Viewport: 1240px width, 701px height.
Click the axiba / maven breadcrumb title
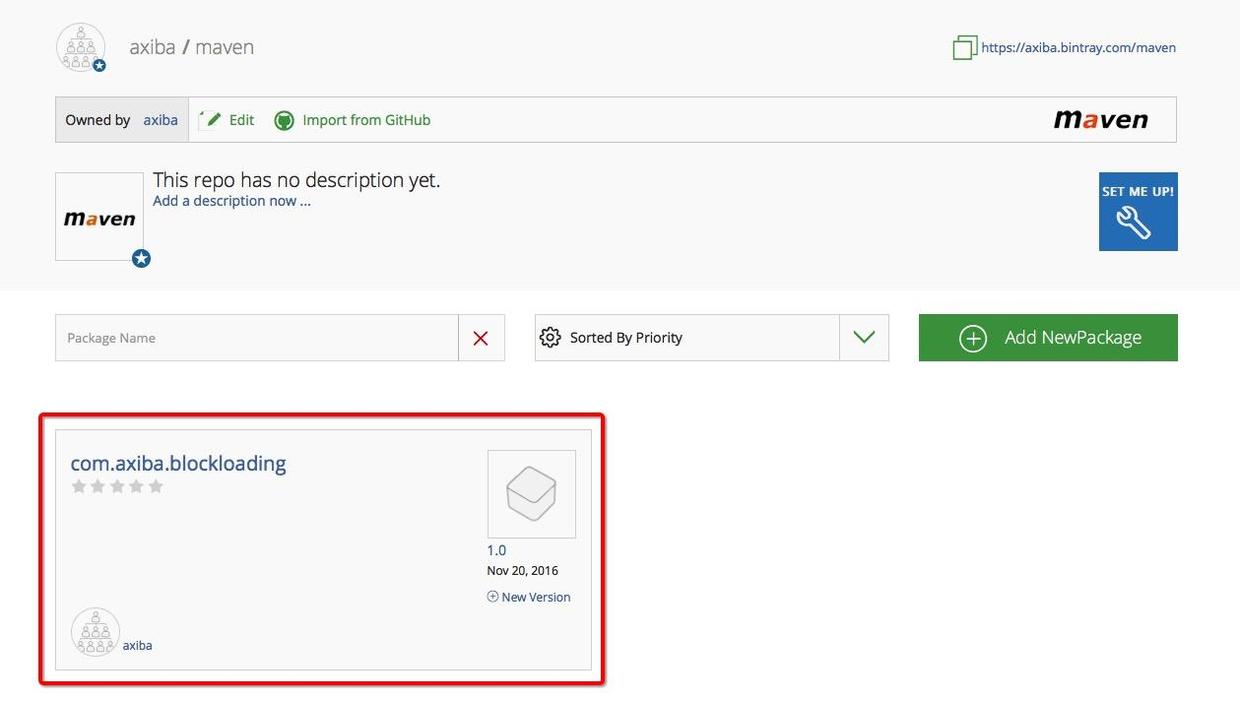[x=192, y=47]
